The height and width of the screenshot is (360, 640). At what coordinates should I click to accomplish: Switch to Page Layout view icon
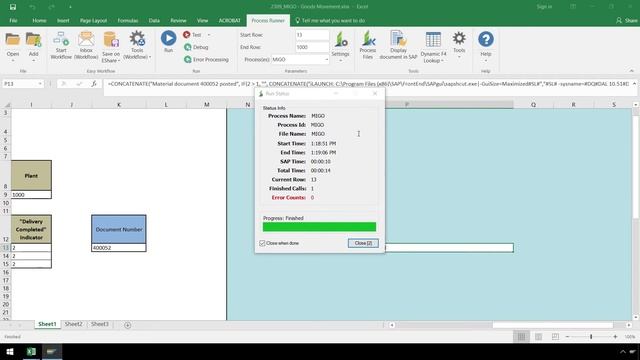pyautogui.click(x=538, y=337)
